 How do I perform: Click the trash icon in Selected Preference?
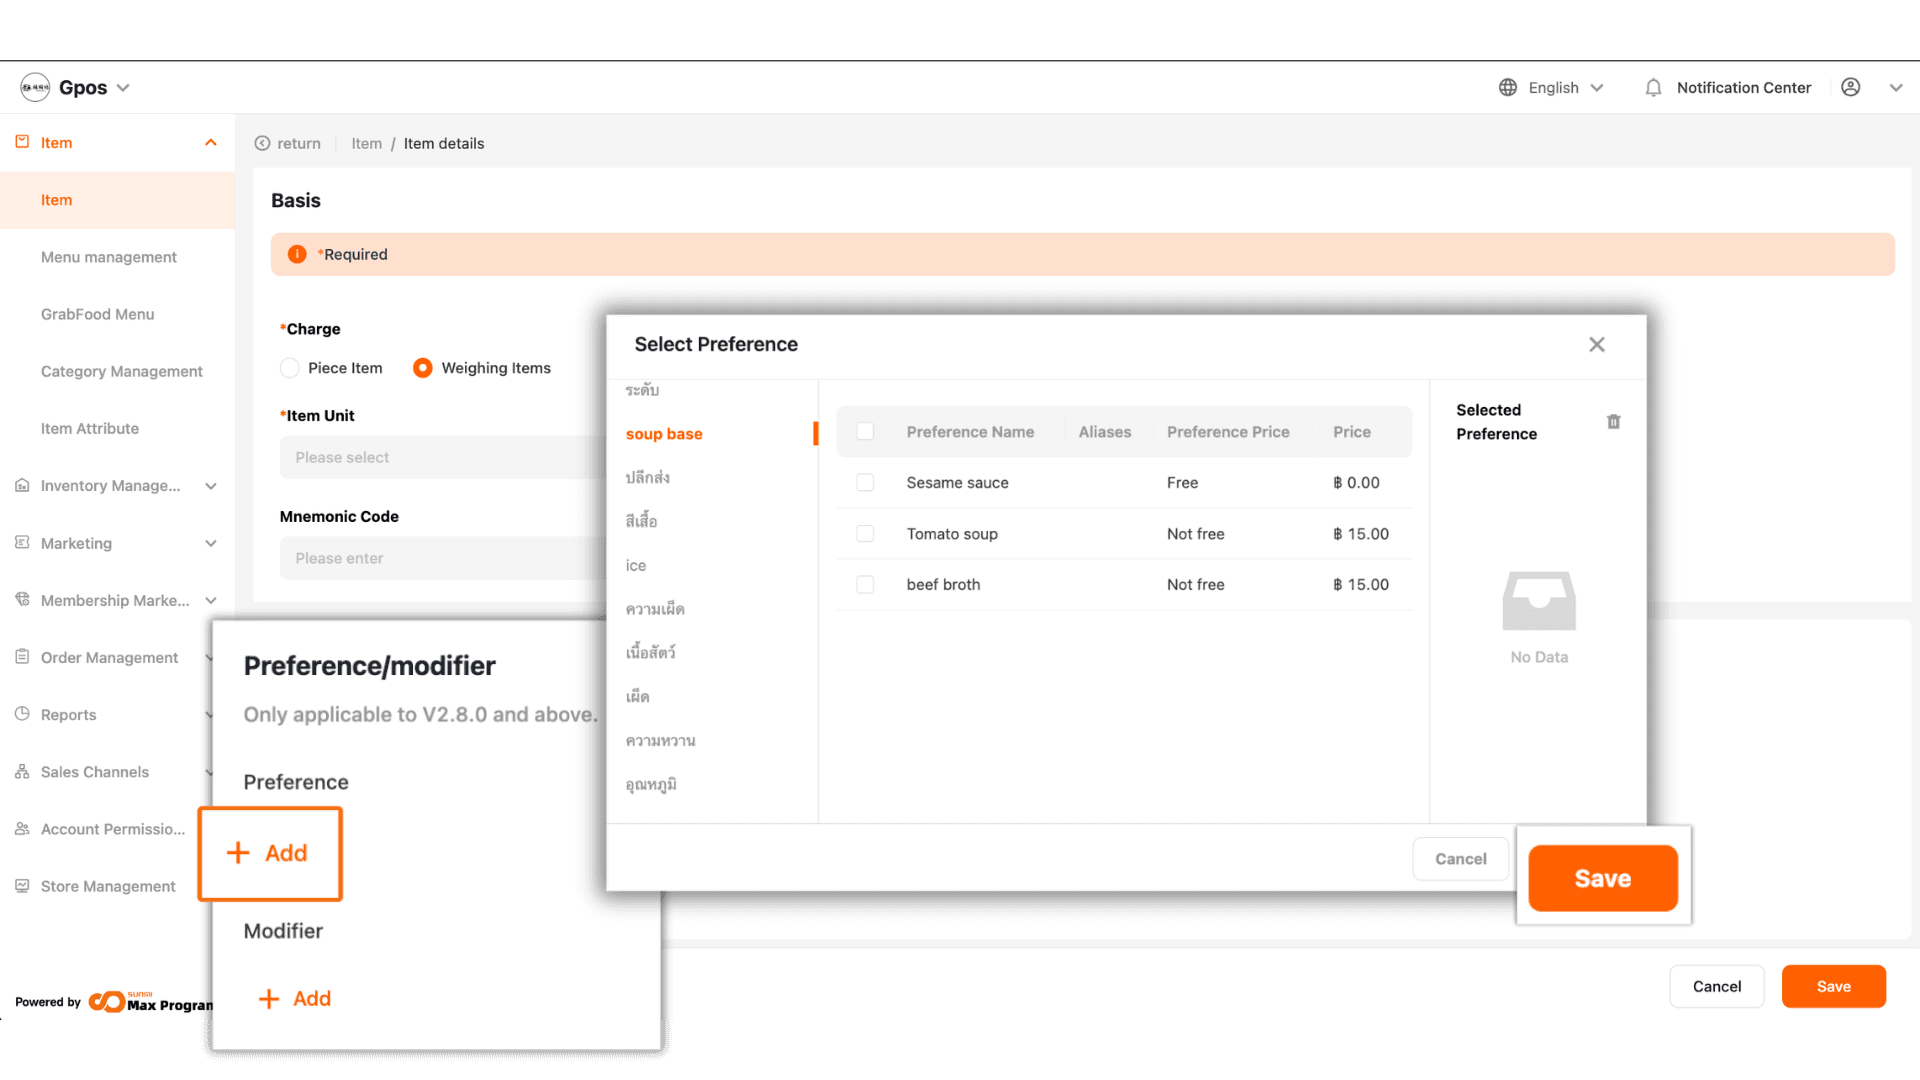click(1613, 422)
